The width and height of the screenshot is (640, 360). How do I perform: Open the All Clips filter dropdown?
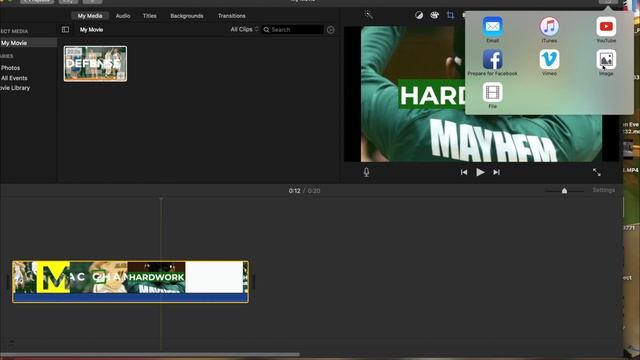244,29
